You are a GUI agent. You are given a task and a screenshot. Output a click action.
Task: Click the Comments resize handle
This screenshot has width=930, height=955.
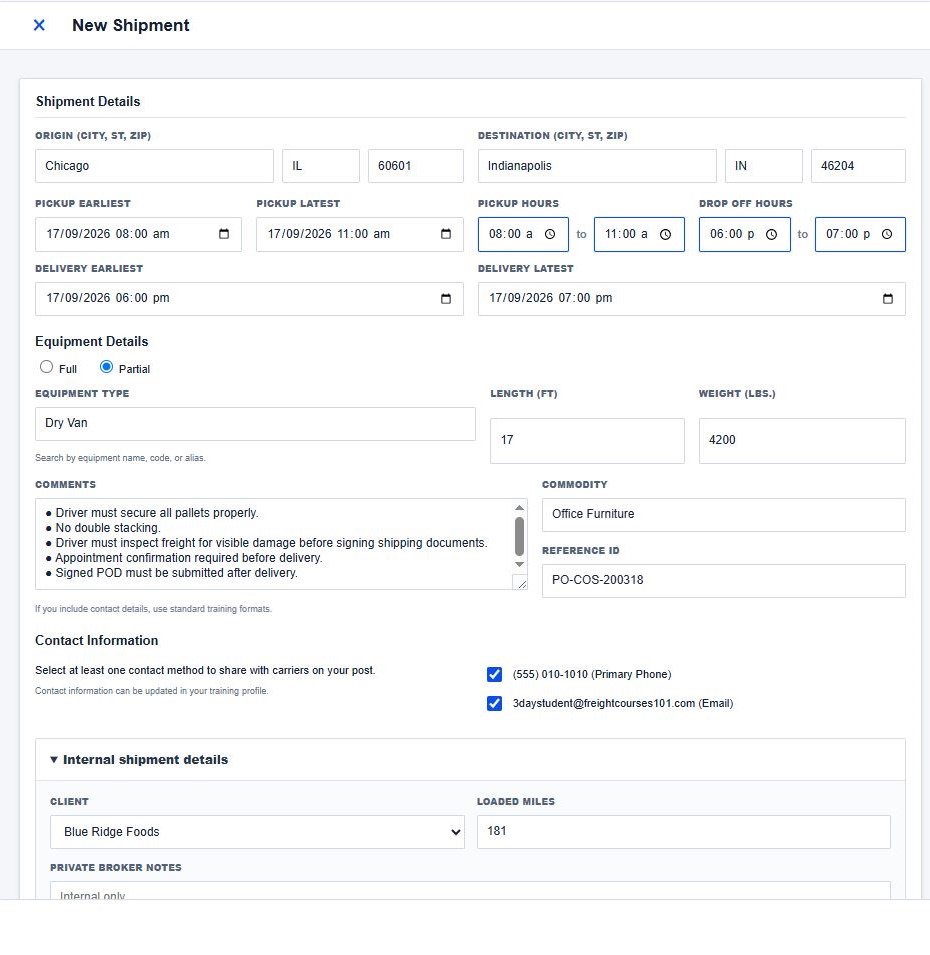pos(522,584)
